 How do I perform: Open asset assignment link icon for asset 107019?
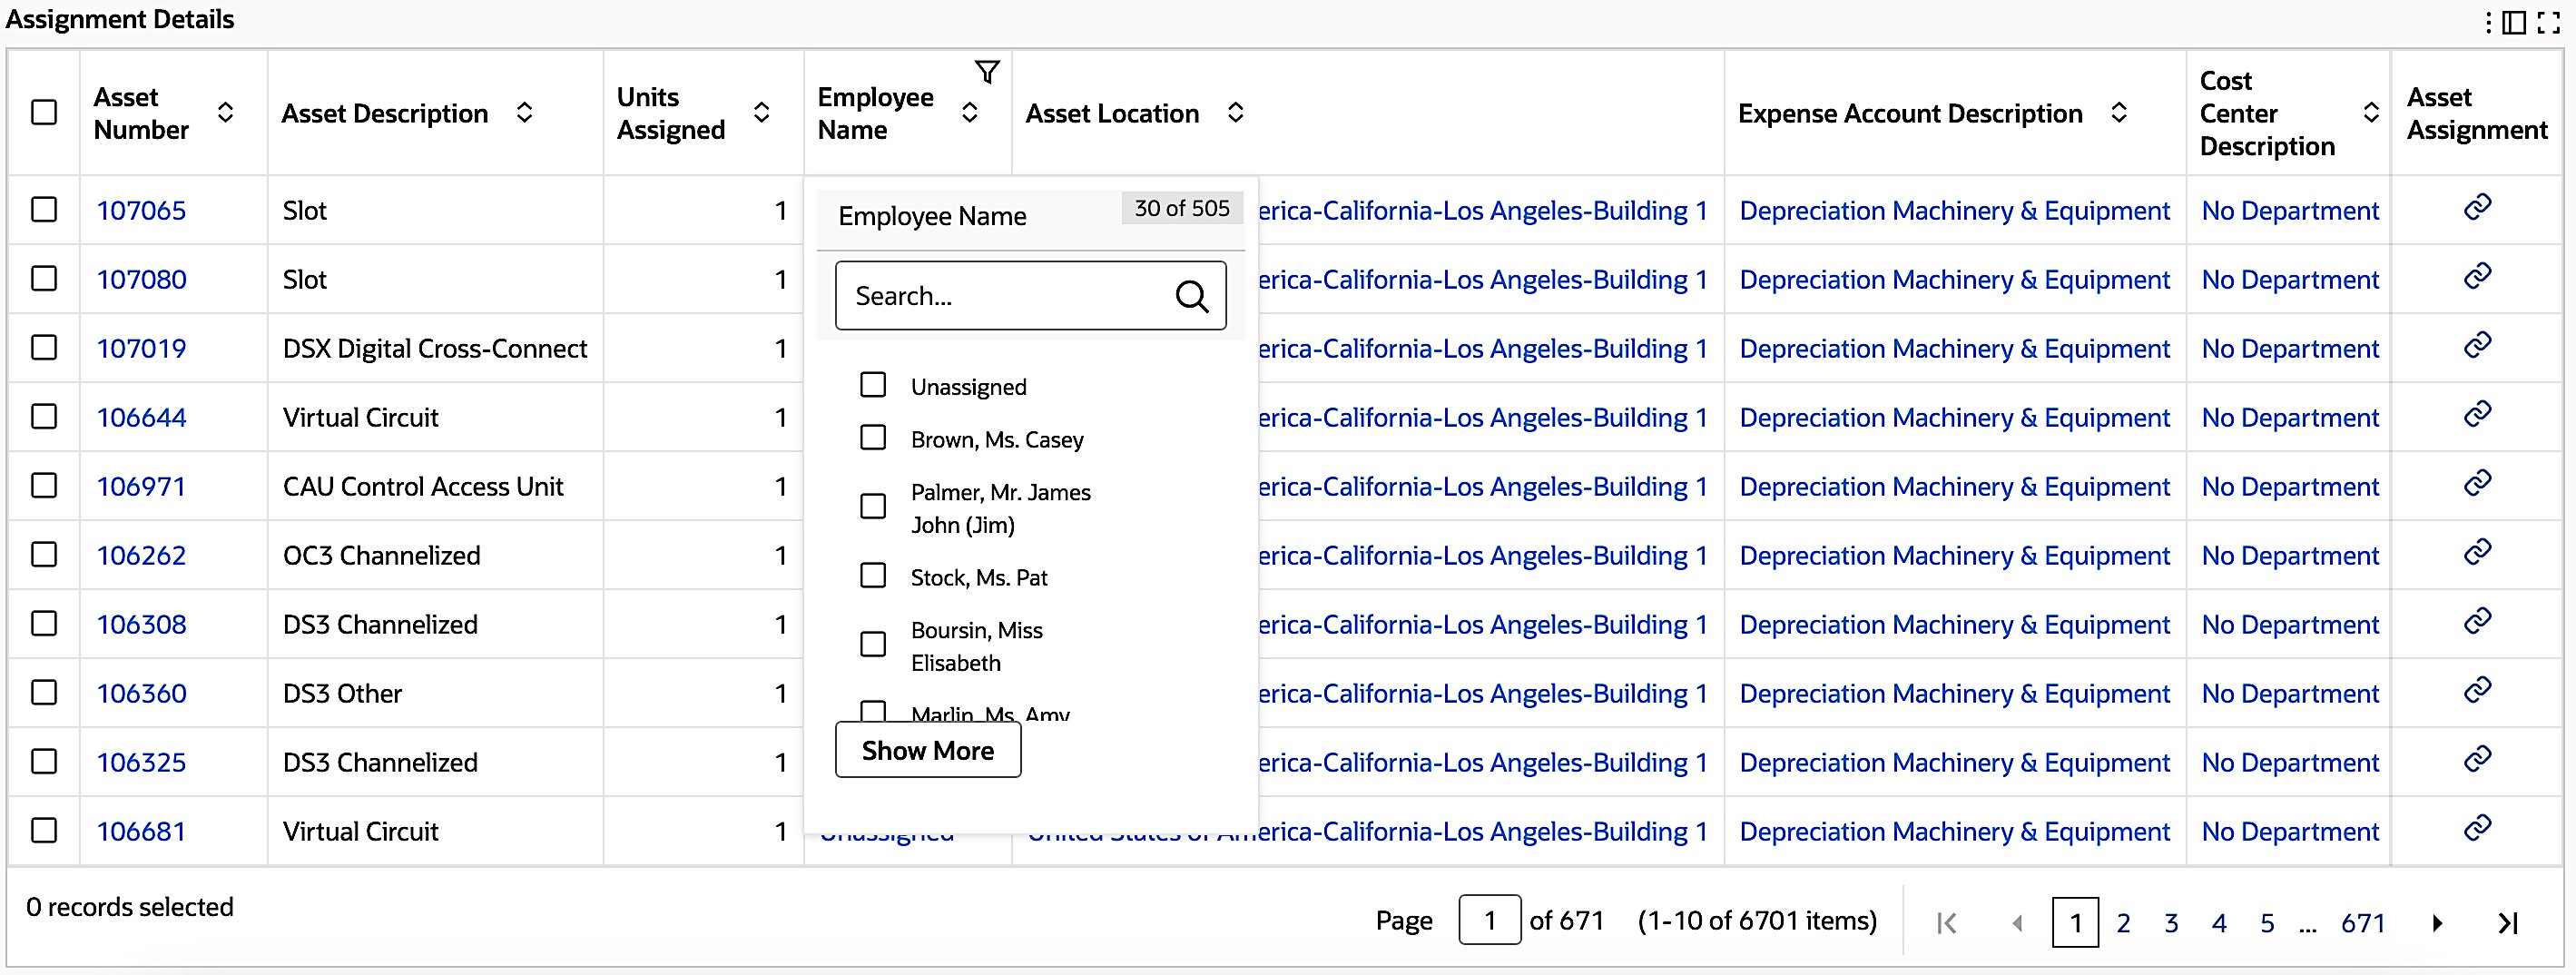click(2477, 345)
